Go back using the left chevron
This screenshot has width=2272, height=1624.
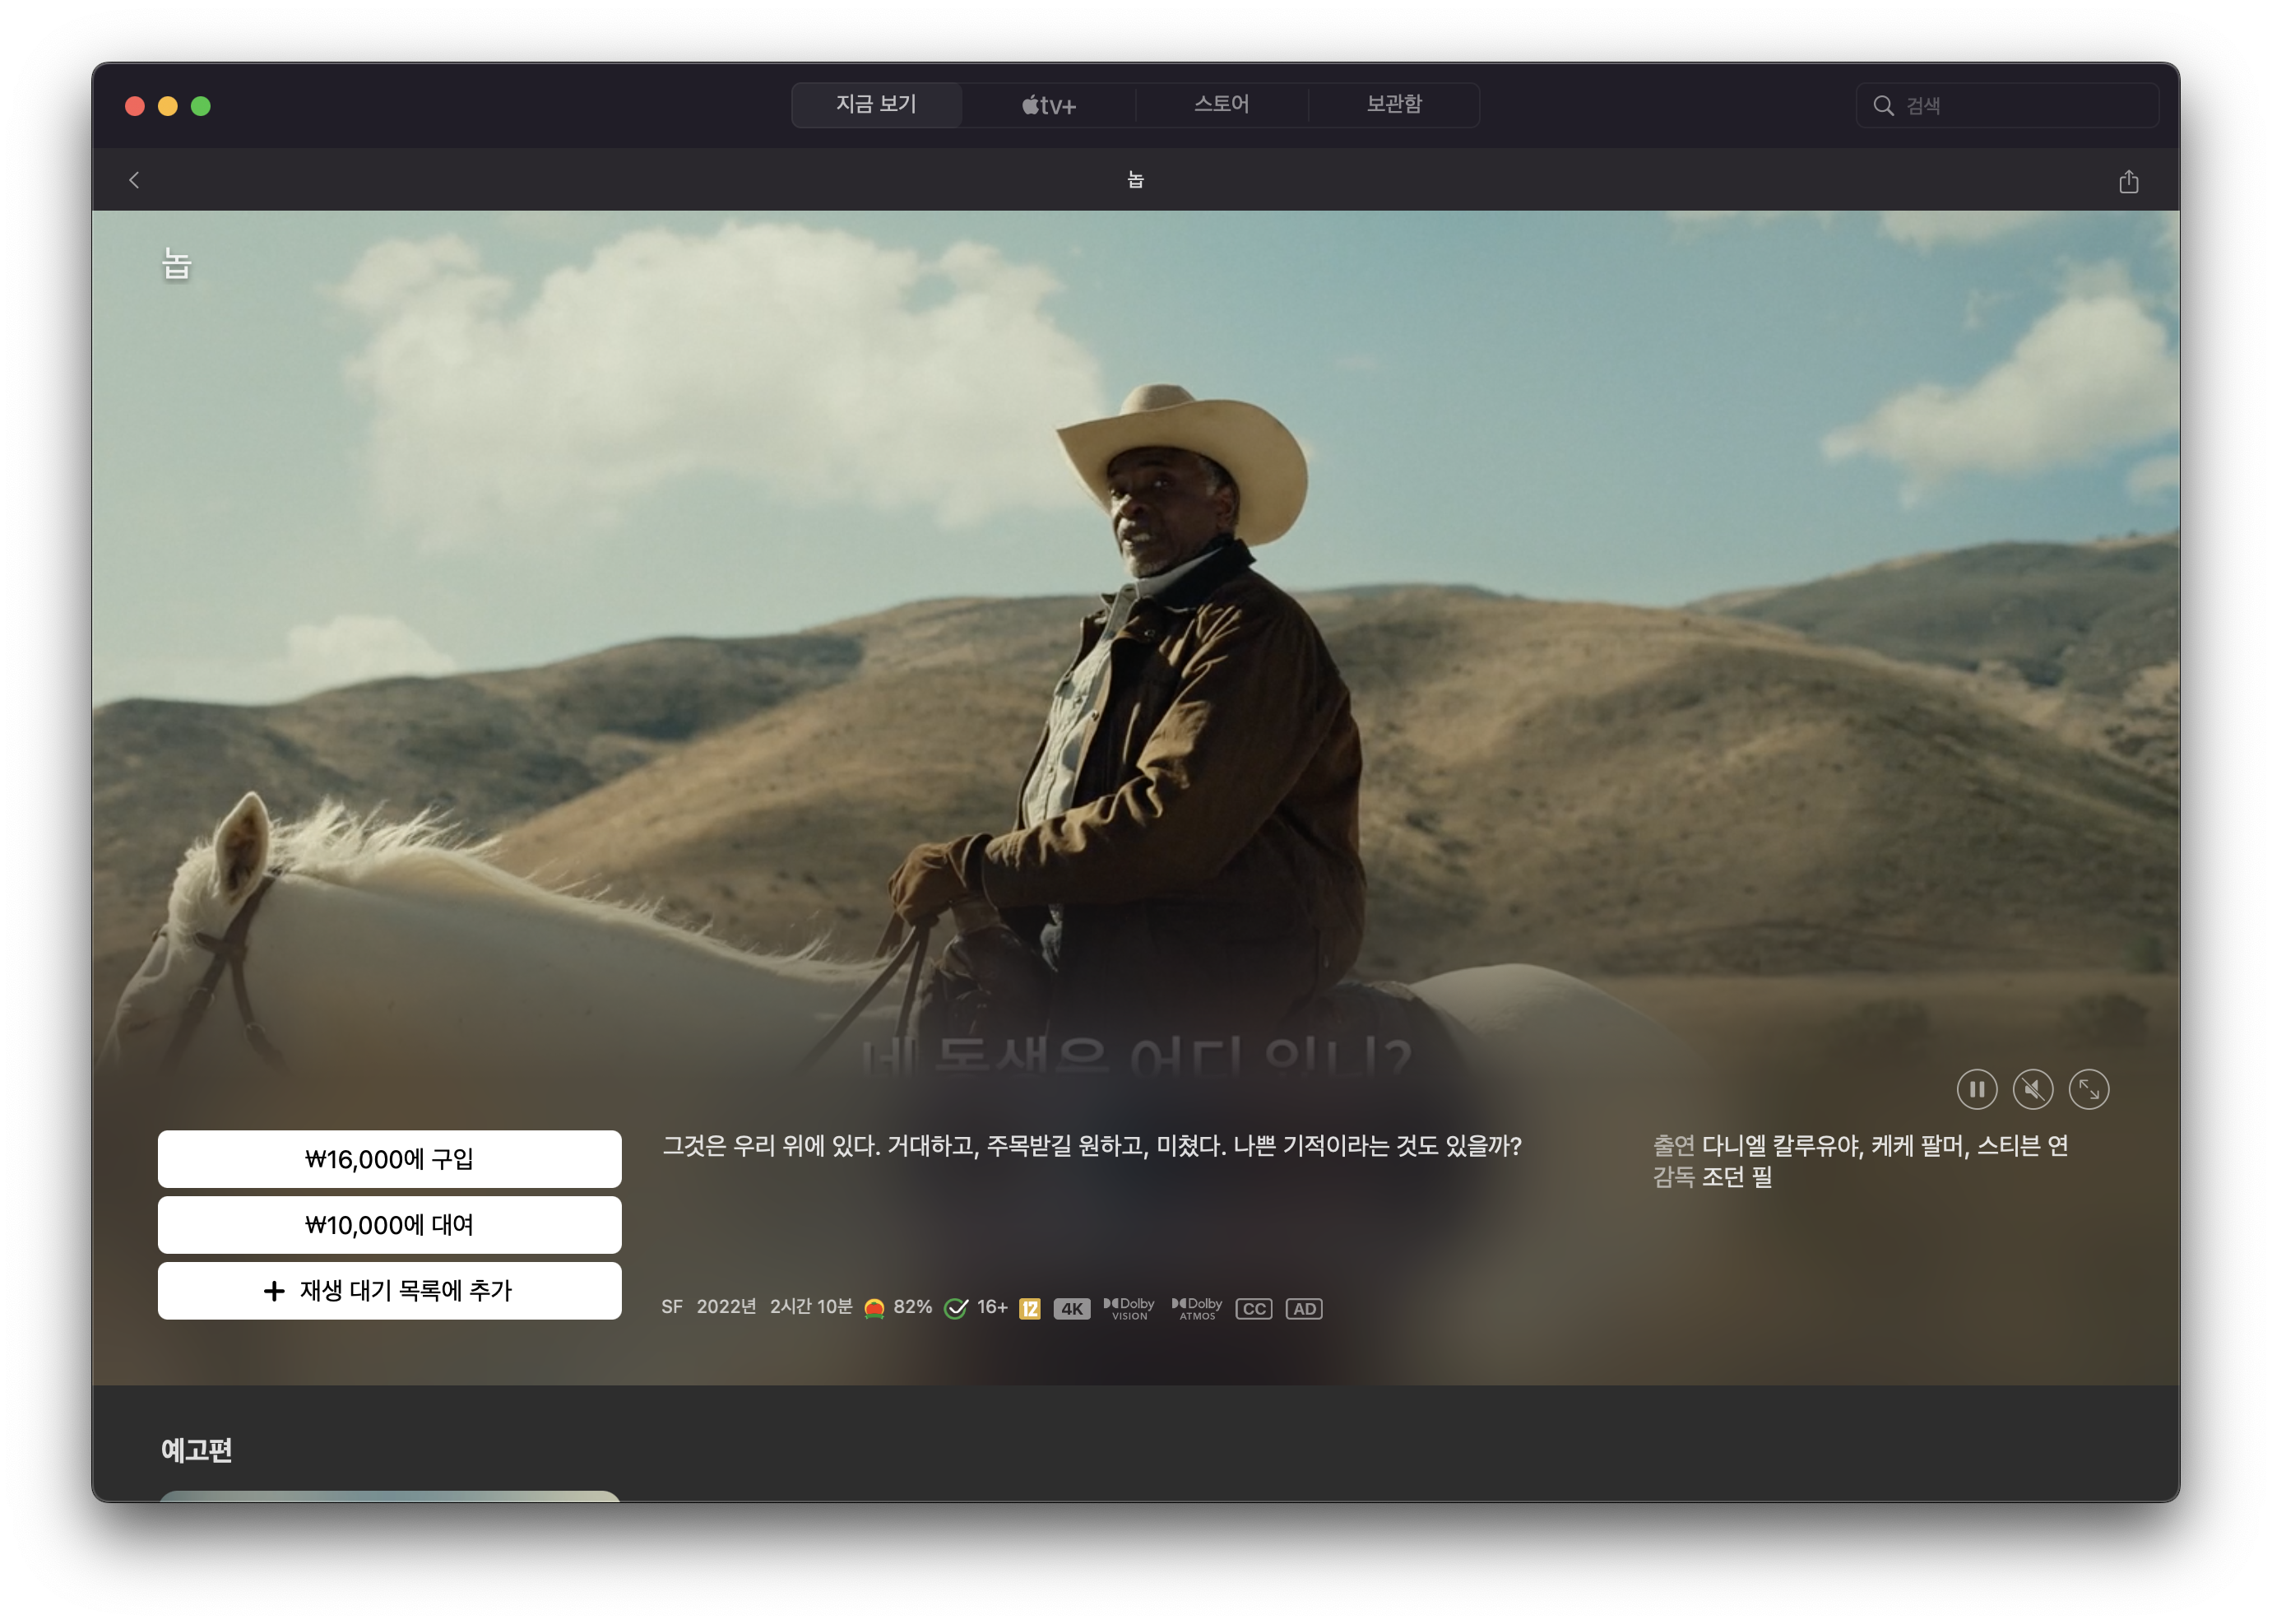pos(134,180)
